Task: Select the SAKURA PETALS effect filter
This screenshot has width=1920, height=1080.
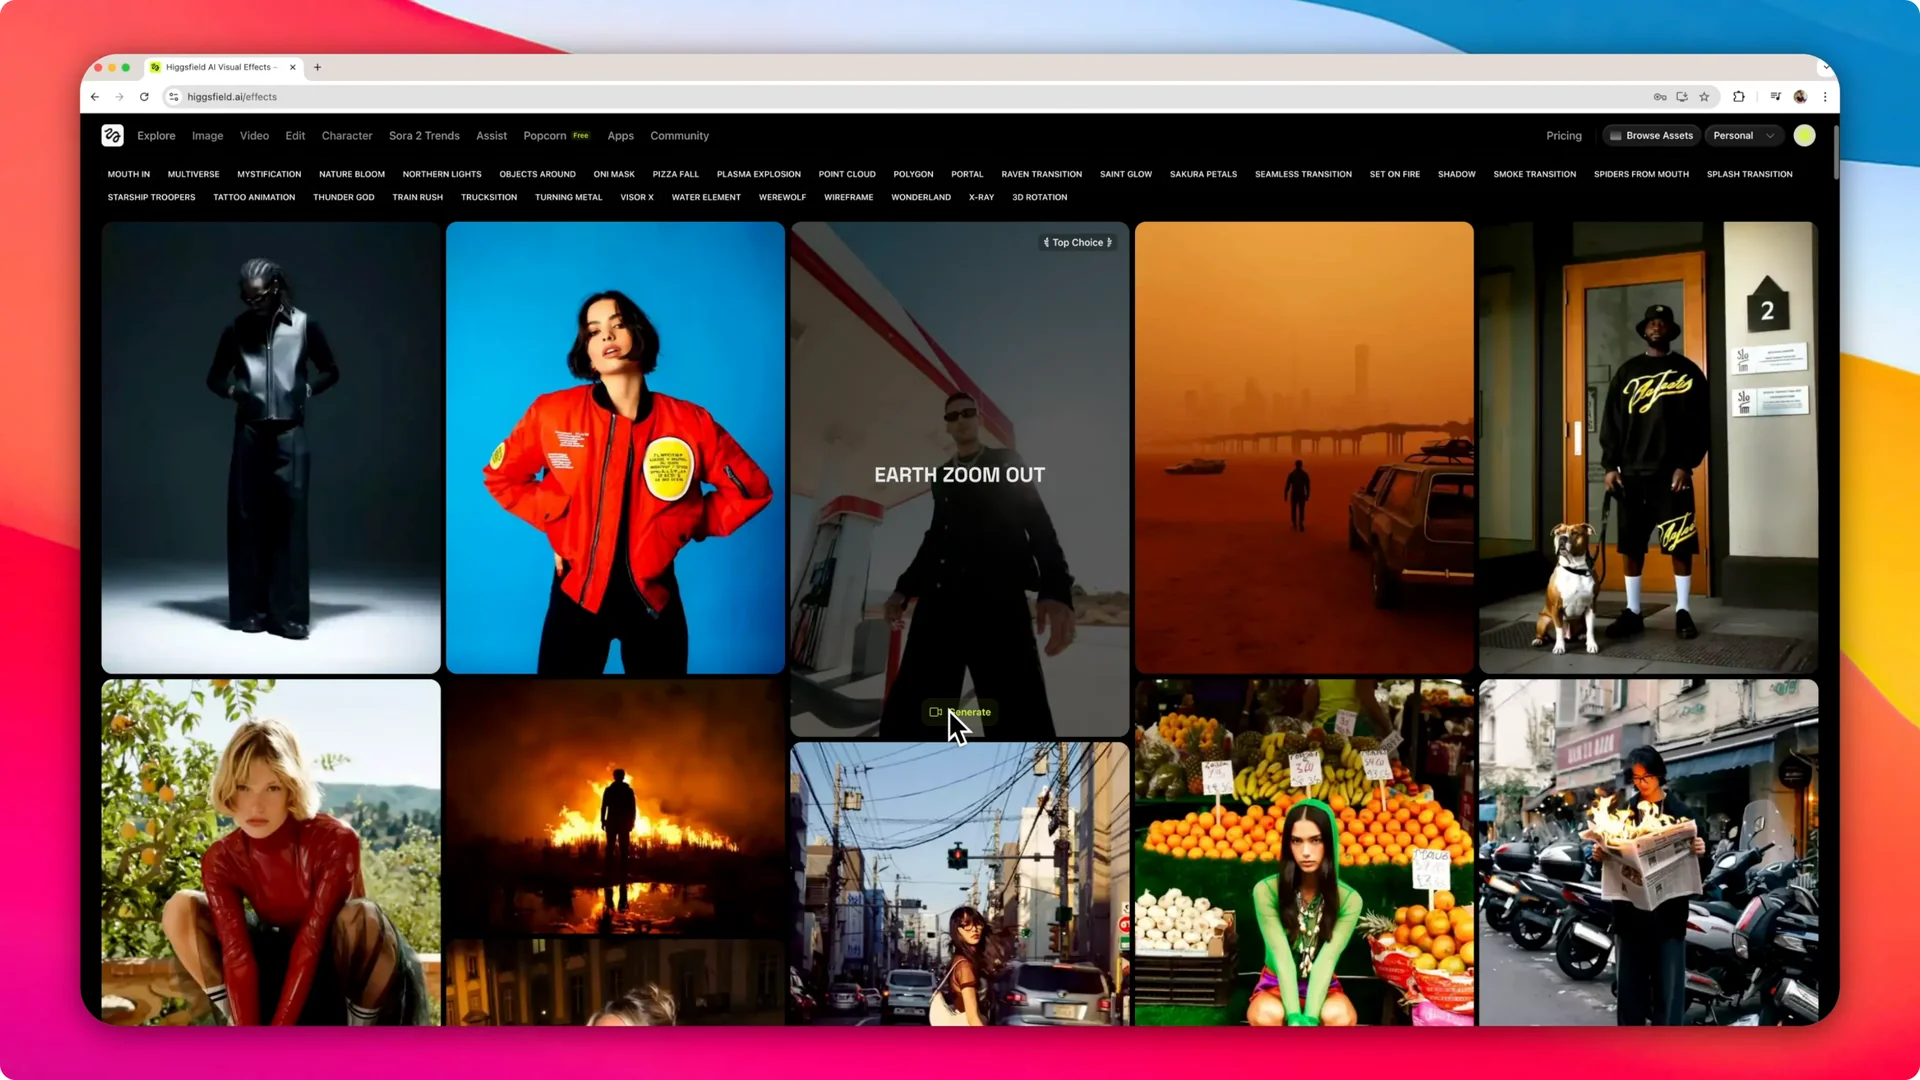Action: coord(1203,174)
